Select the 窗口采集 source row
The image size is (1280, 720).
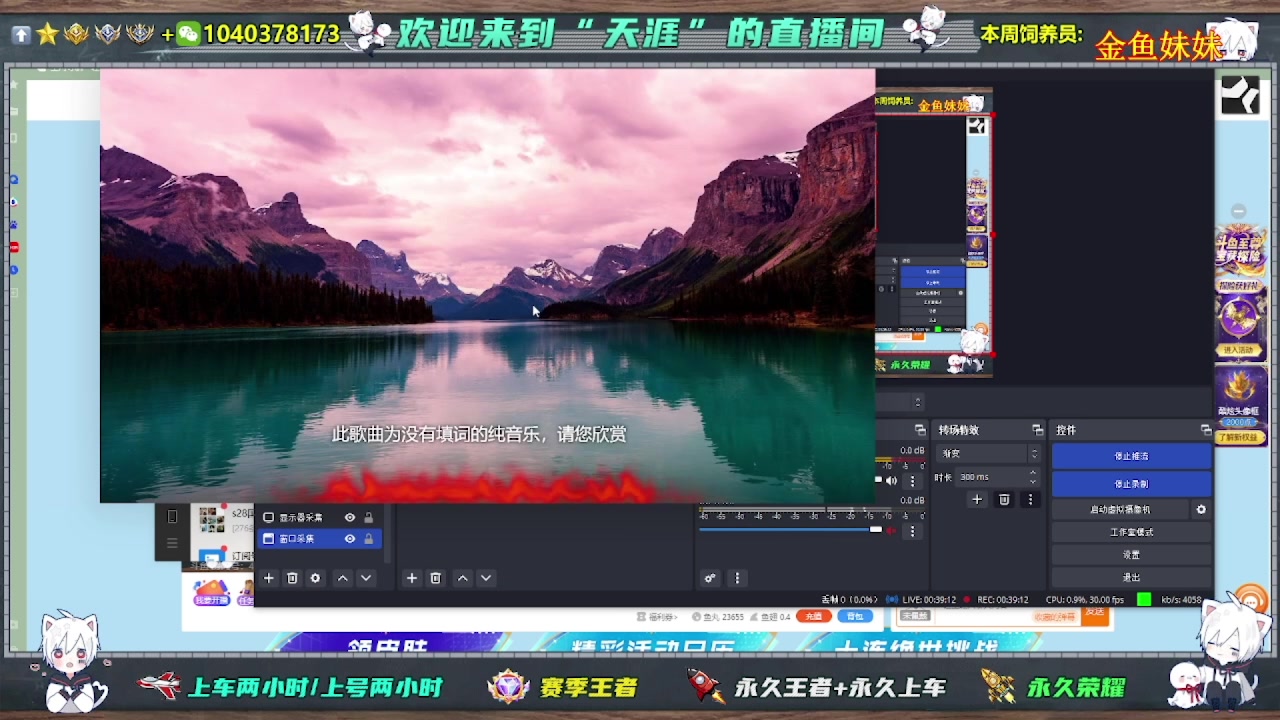(319, 538)
